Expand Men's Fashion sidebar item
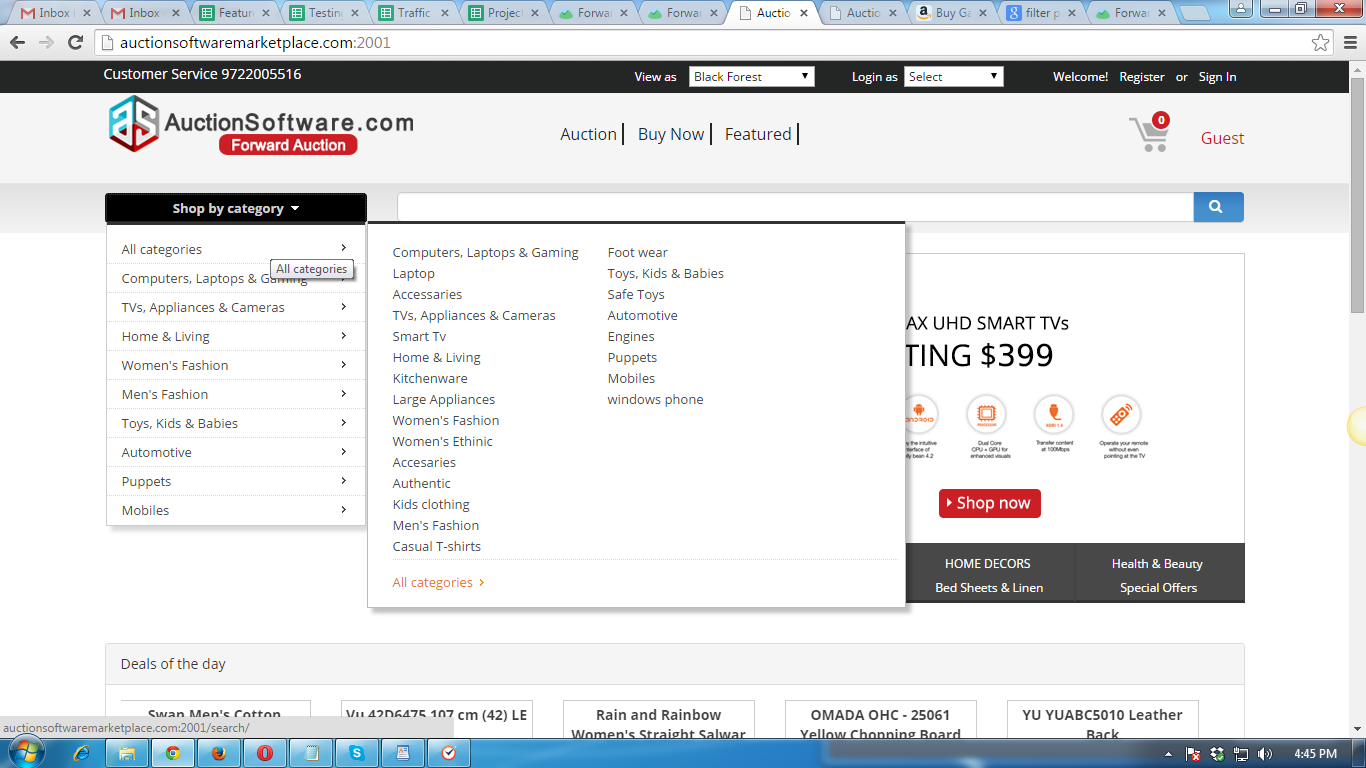Viewport: 1366px width, 768px height. 236,394
